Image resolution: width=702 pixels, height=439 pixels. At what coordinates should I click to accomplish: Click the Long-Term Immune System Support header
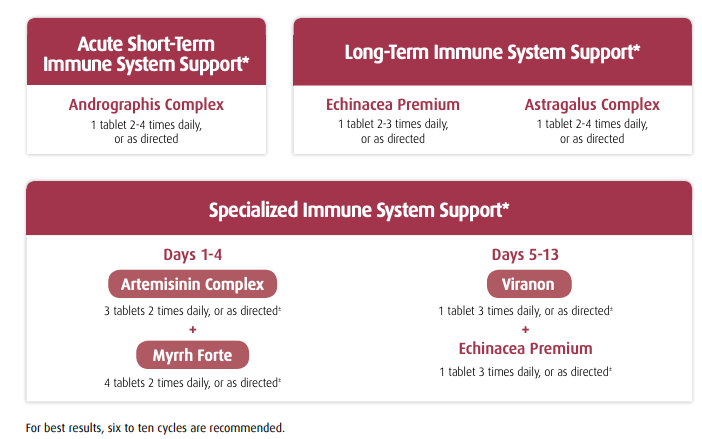[x=492, y=52]
